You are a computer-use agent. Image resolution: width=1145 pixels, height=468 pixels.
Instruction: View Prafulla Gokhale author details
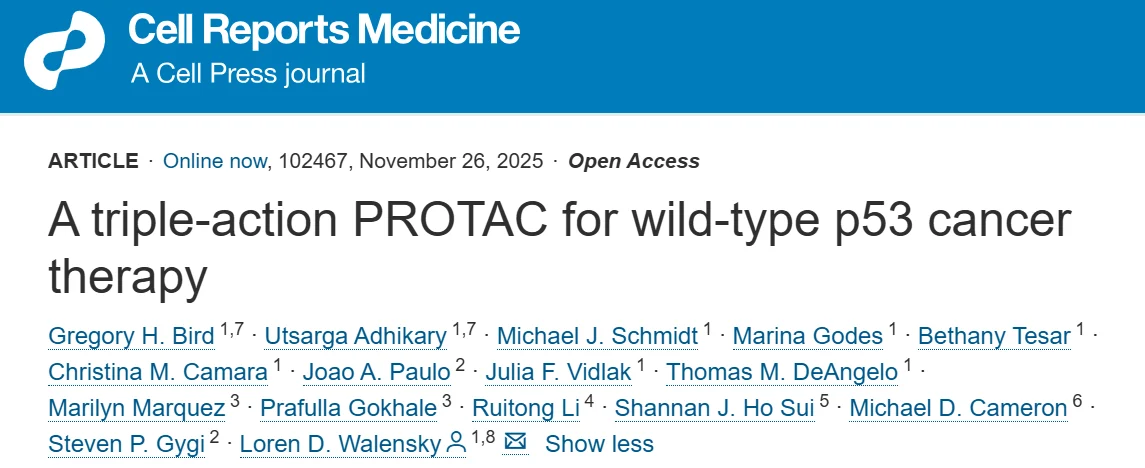tap(348, 408)
